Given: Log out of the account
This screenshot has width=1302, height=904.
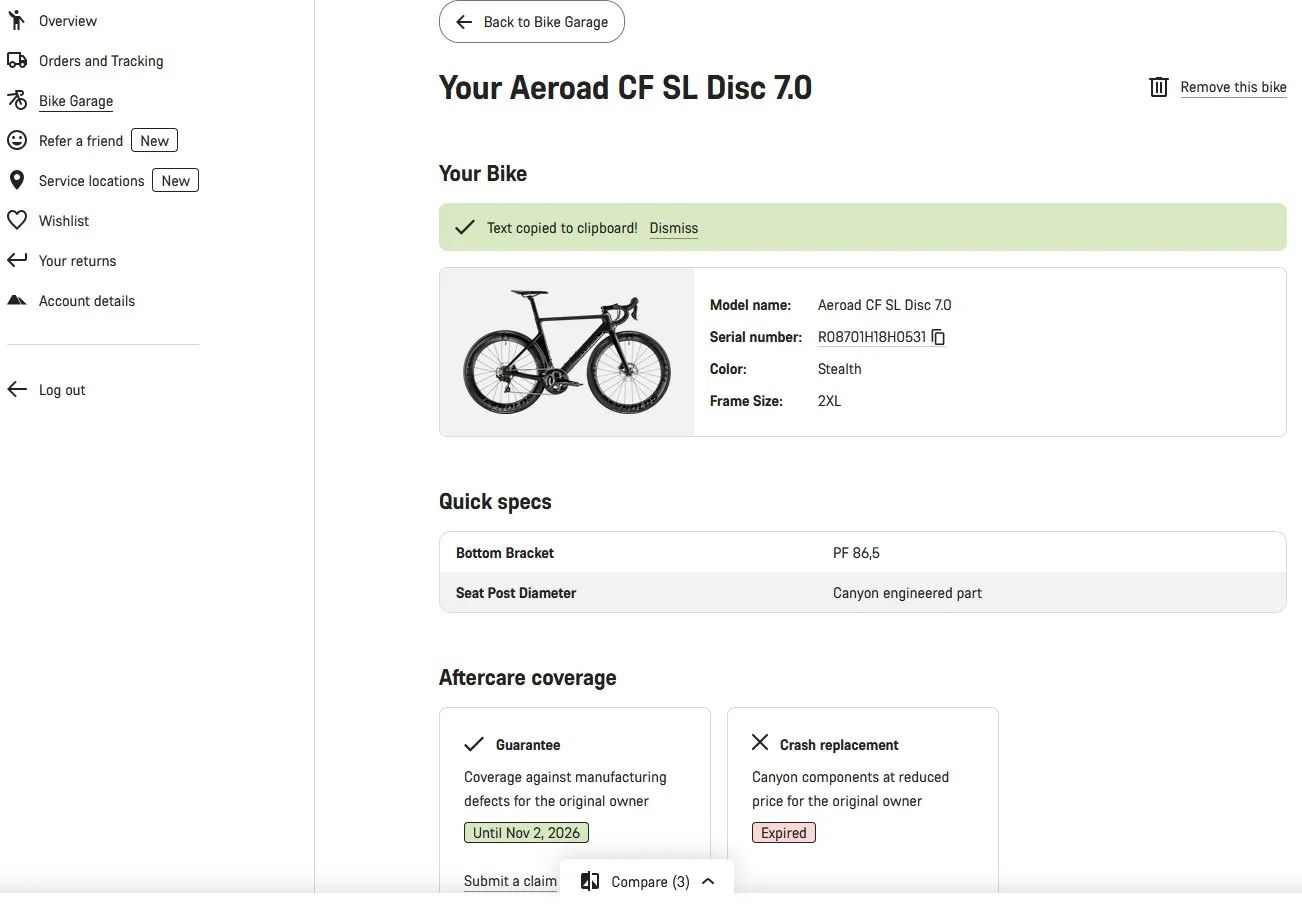Looking at the screenshot, I should point(61,390).
